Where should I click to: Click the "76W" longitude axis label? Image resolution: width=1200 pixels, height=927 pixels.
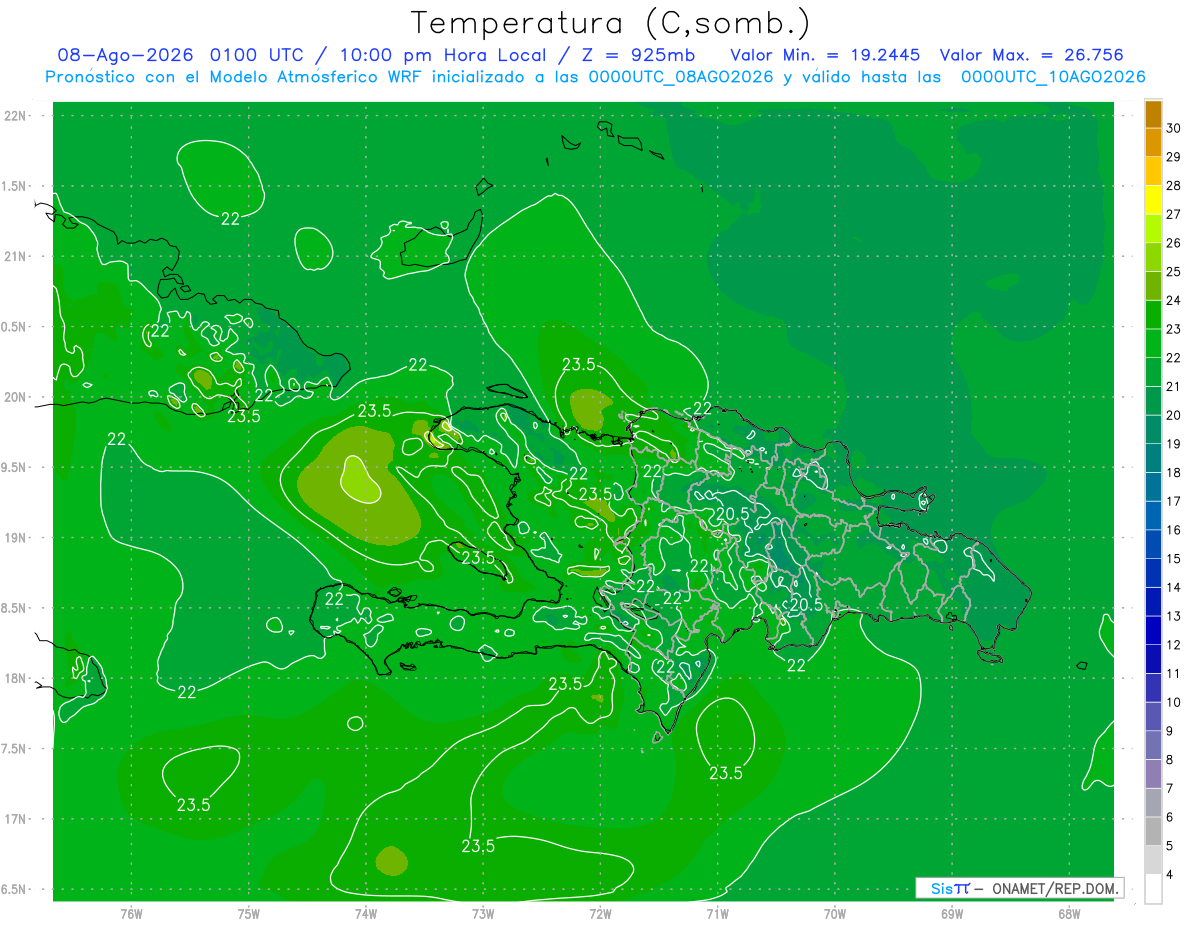tap(131, 914)
